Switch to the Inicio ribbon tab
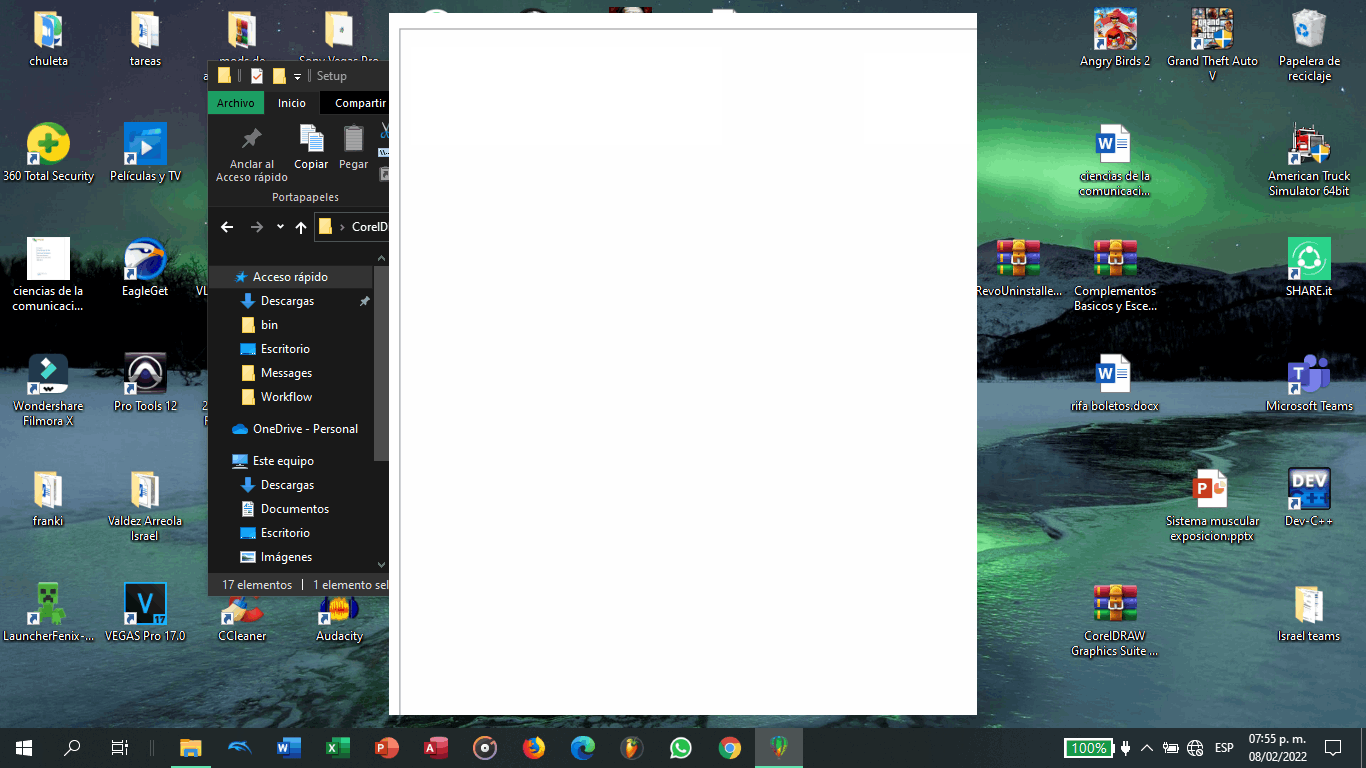1366x768 pixels. [292, 103]
